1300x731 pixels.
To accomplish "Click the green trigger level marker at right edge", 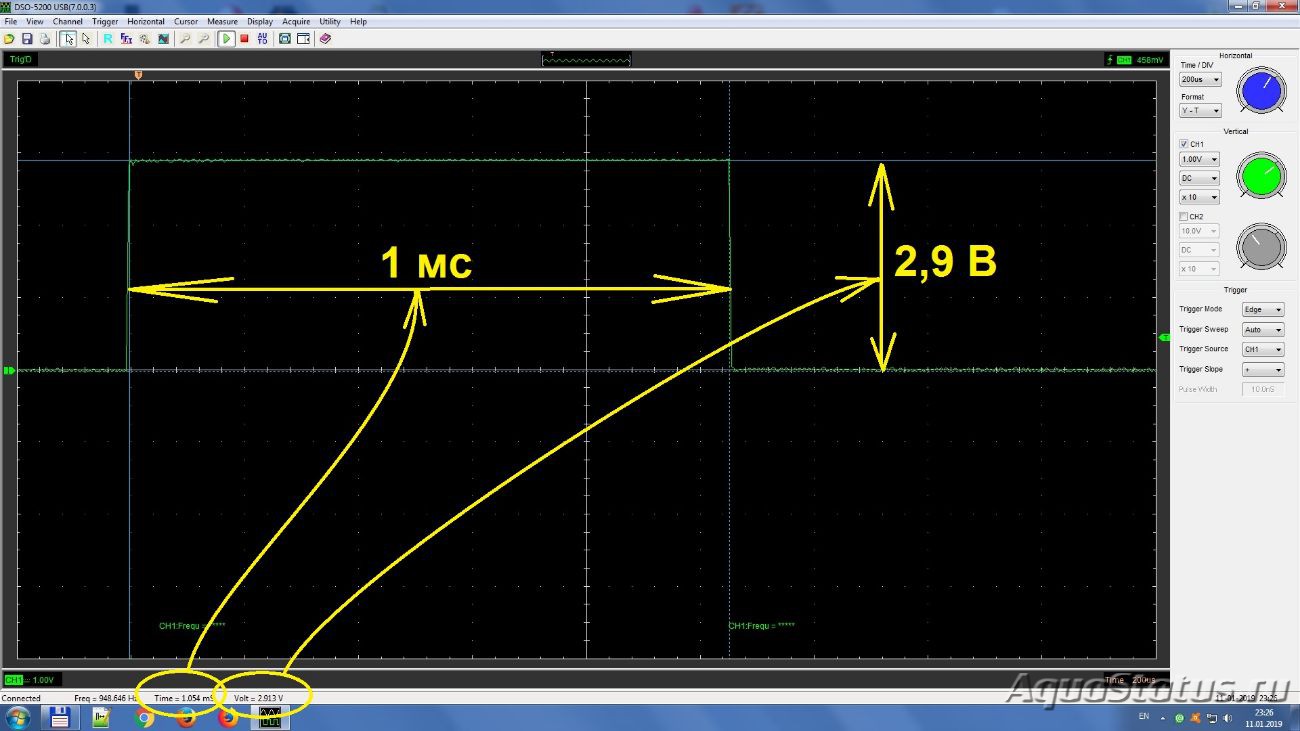I will pos(1164,338).
